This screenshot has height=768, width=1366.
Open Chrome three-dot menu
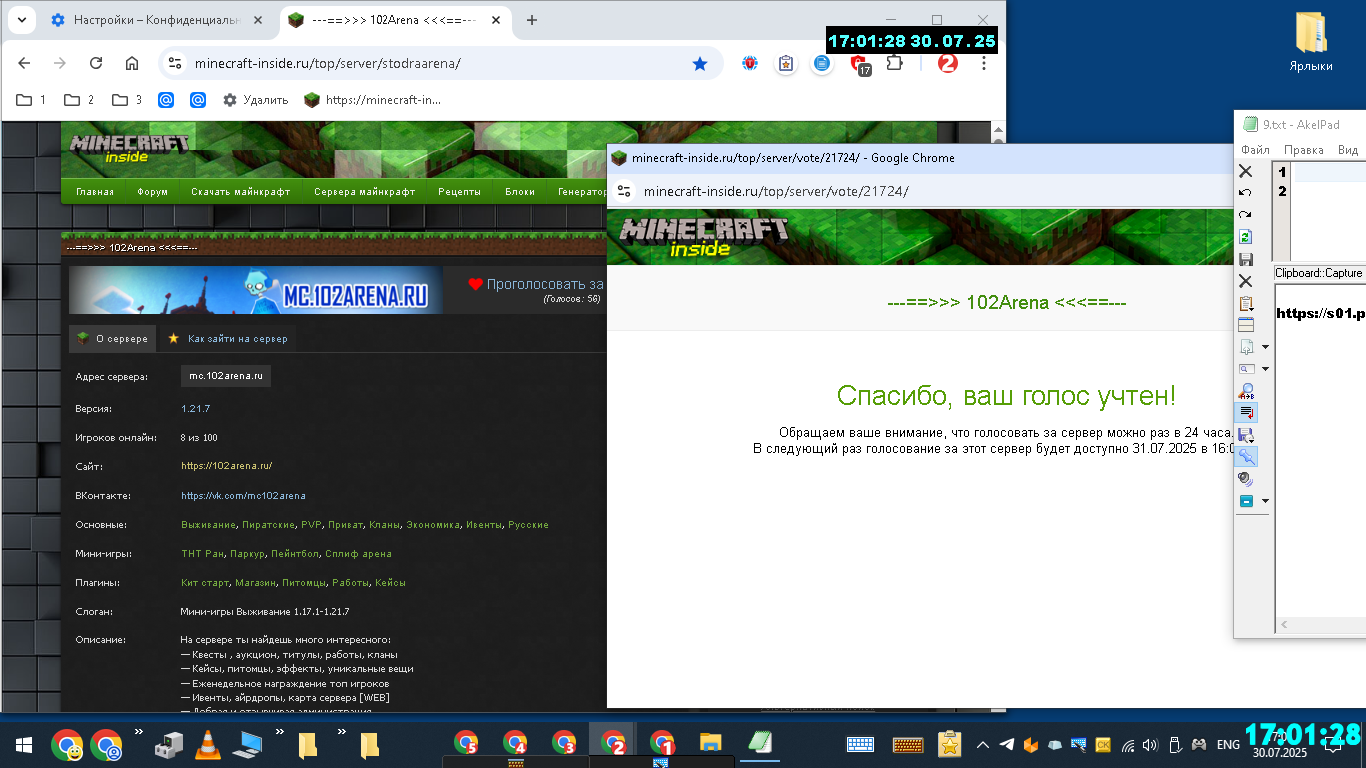click(984, 63)
